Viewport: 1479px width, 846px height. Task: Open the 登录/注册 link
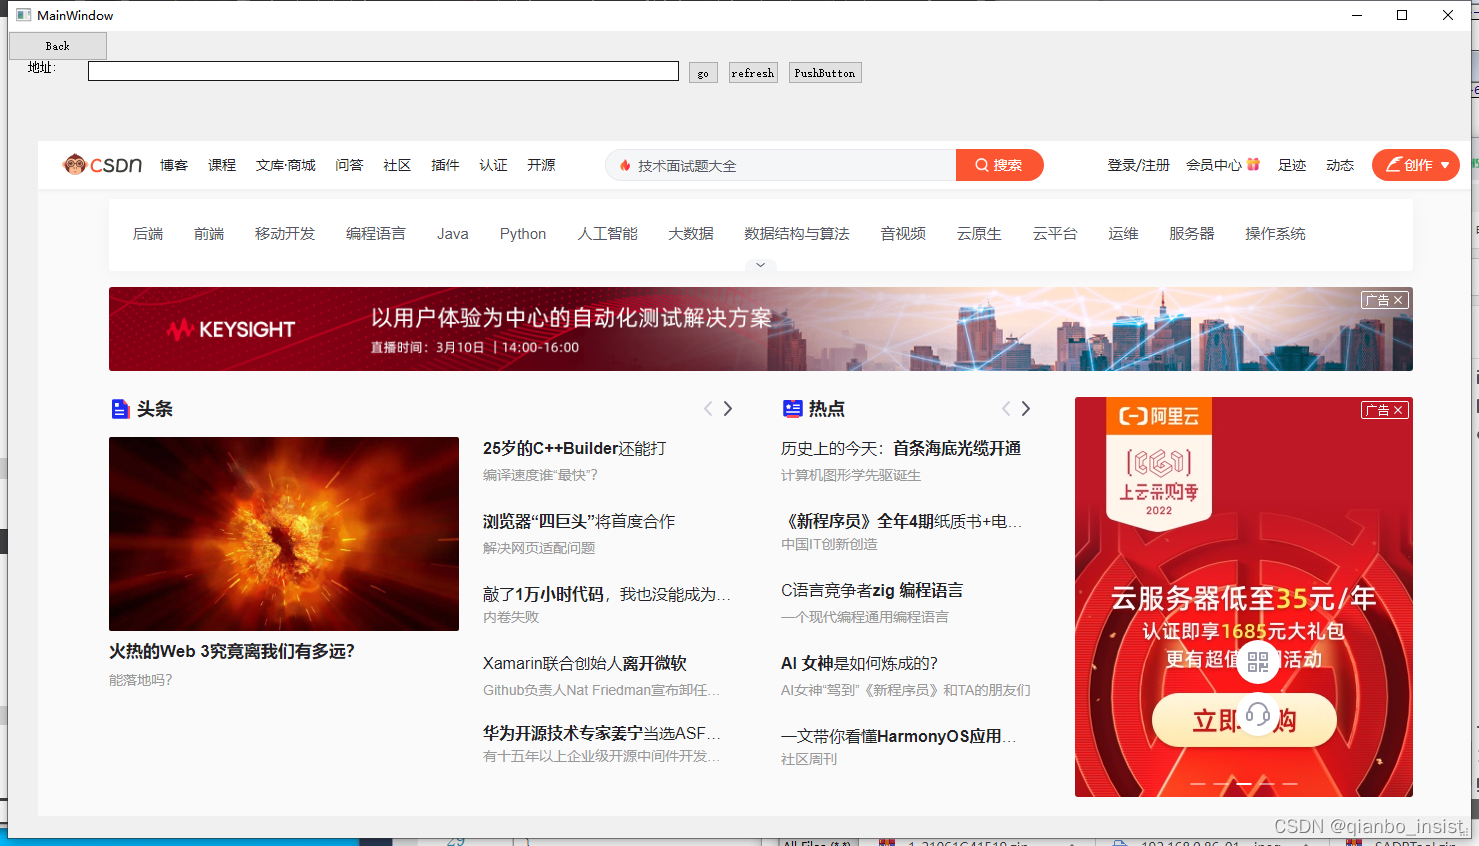click(1138, 164)
